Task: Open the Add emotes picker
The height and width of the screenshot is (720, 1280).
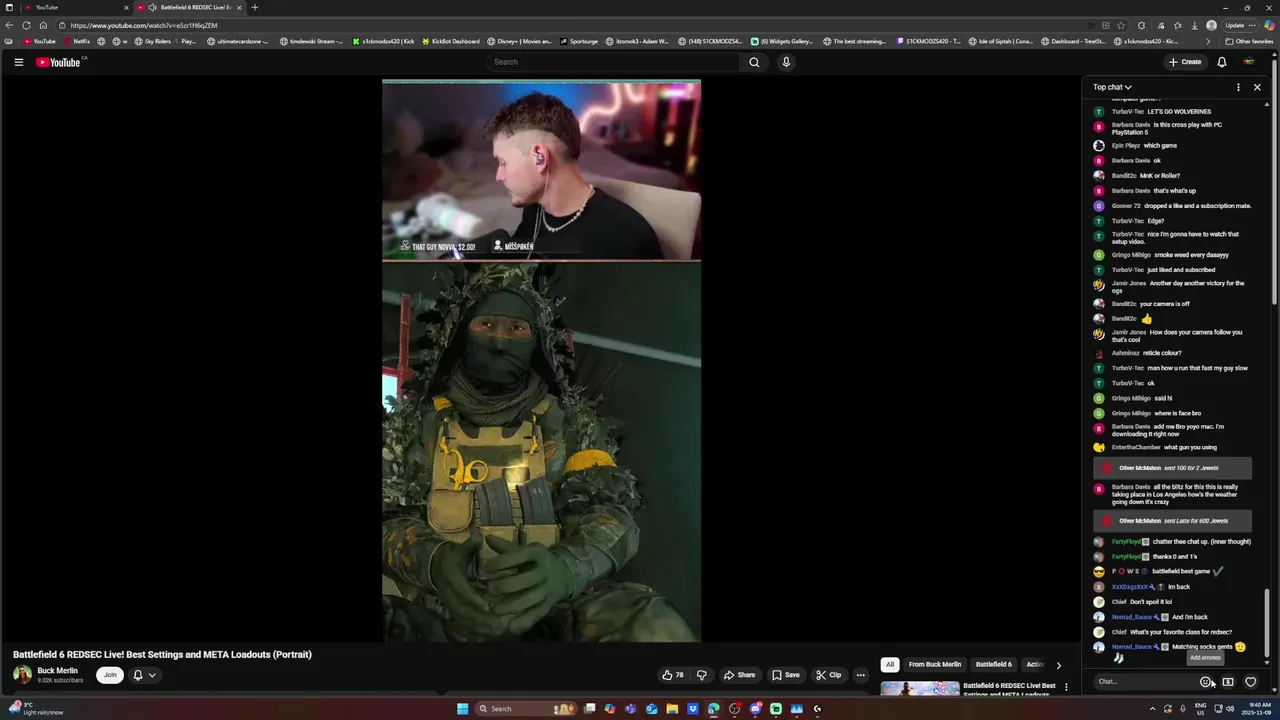Action: (x=1206, y=682)
